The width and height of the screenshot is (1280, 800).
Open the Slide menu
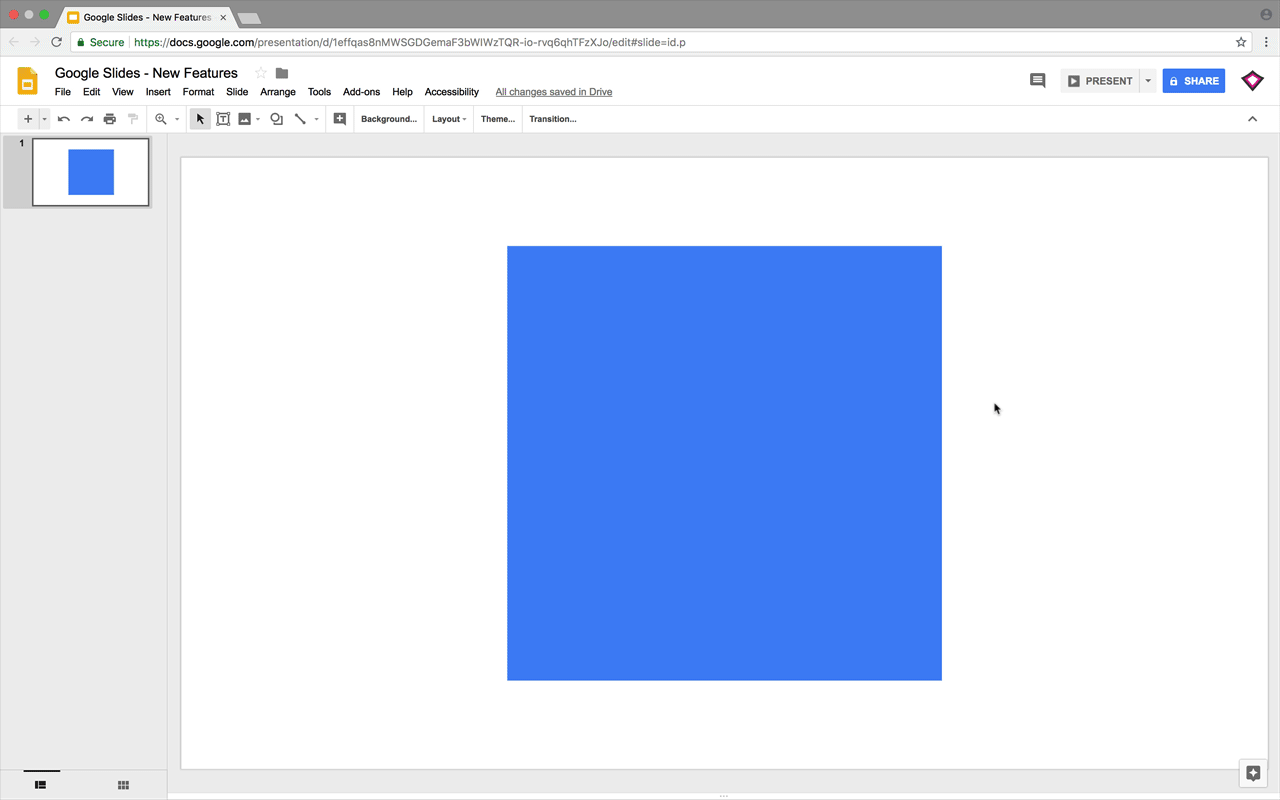(237, 92)
